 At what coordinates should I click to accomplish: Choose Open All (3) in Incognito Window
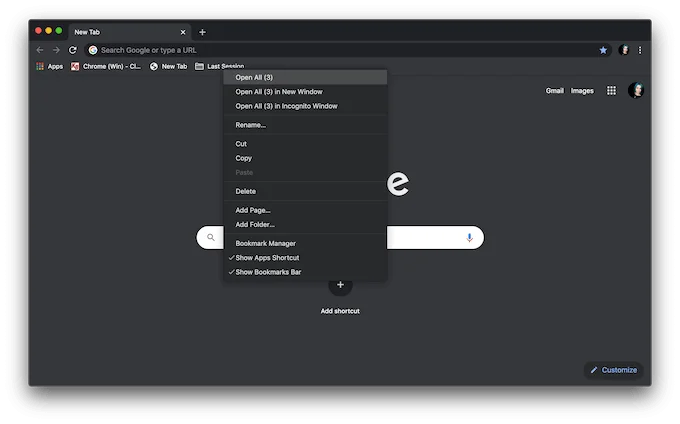pos(305,106)
